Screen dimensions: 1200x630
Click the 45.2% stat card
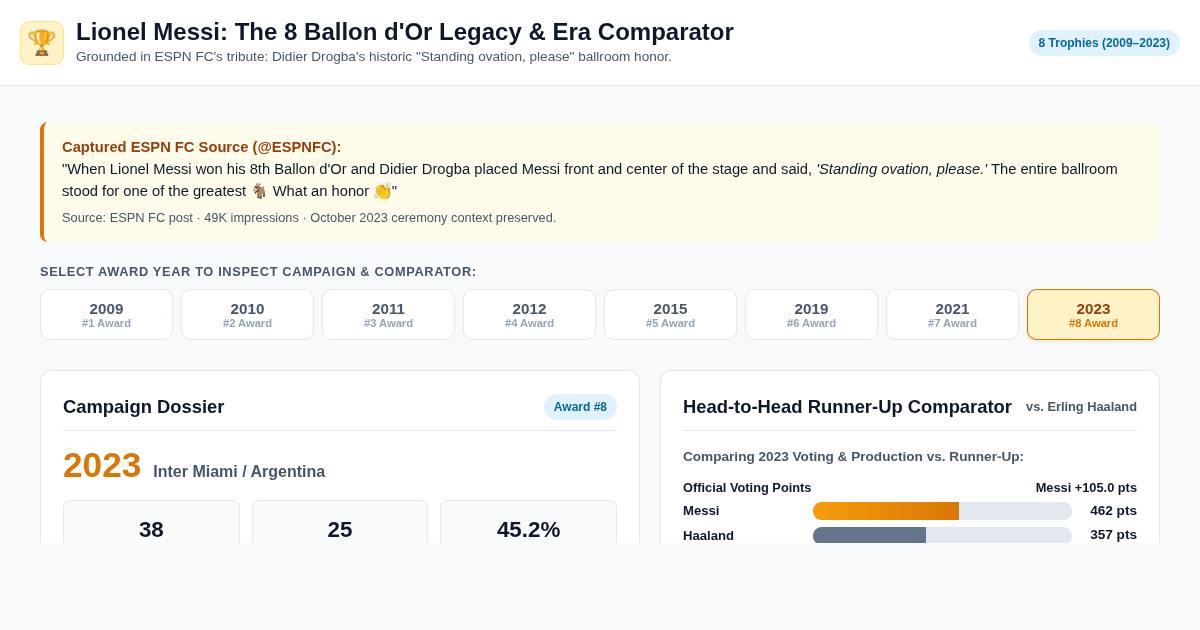528,522
